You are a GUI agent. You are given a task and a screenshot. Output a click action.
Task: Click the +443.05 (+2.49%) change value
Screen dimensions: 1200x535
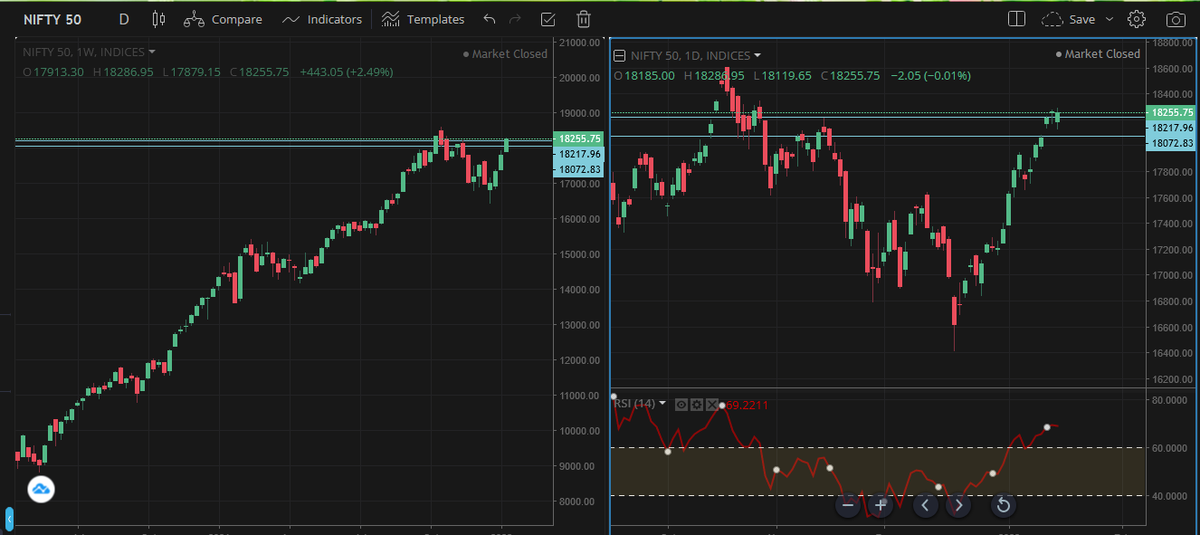click(347, 72)
